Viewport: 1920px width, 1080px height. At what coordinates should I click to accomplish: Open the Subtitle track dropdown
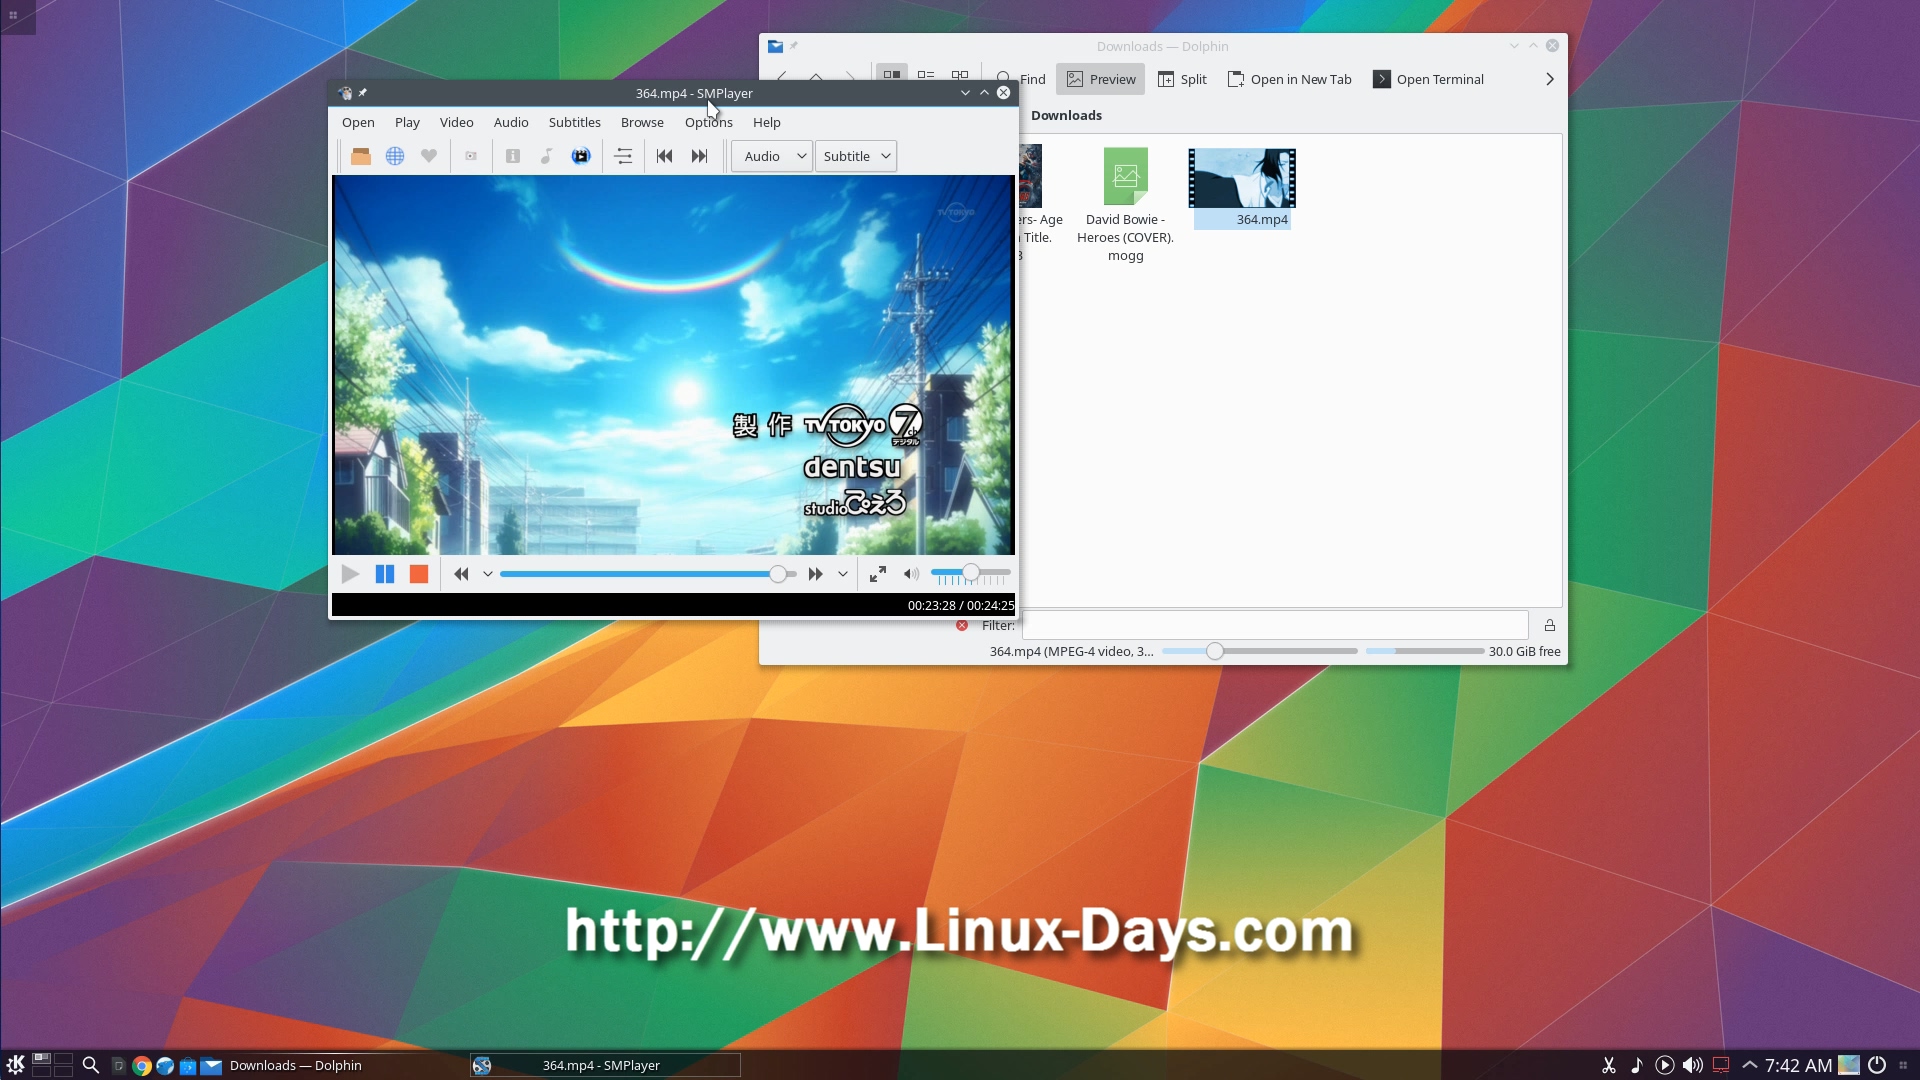(856, 156)
